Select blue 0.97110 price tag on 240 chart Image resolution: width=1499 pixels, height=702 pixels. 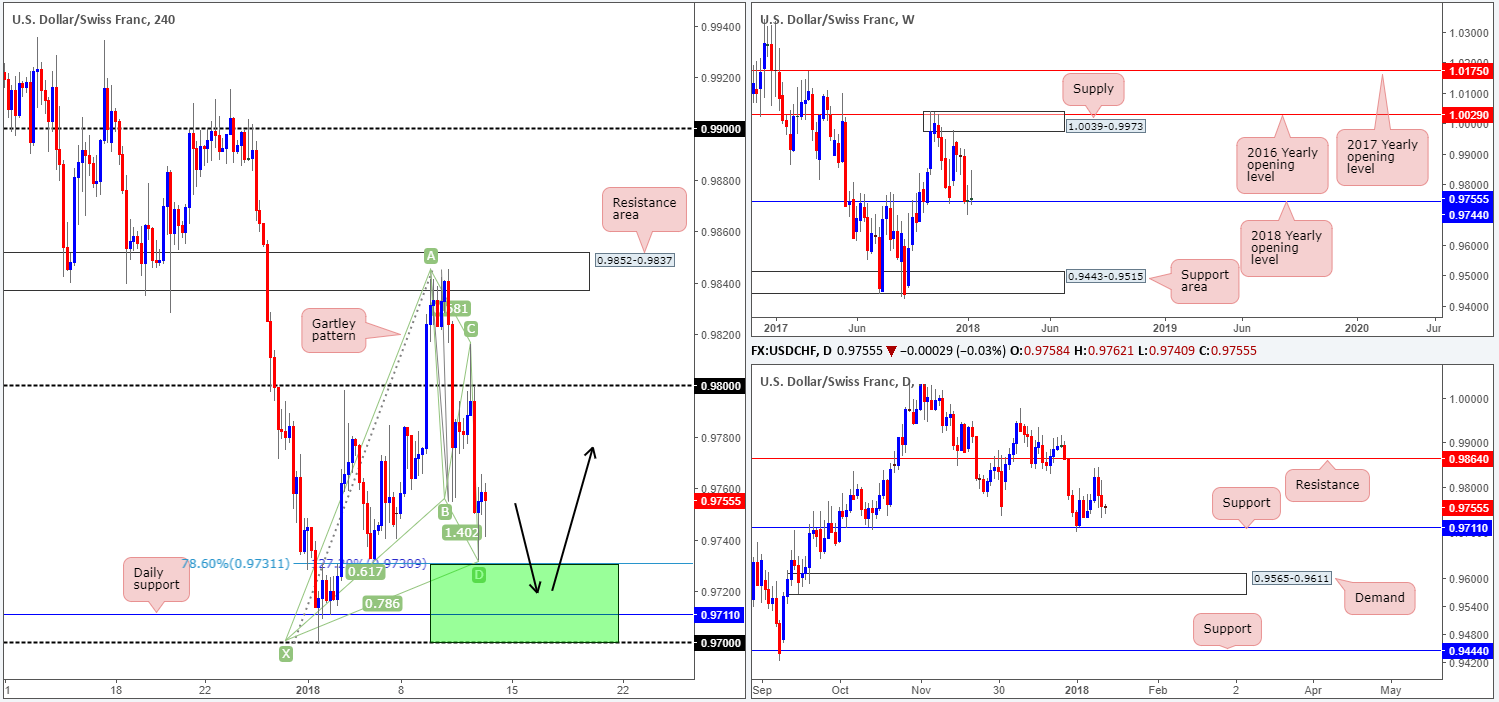pyautogui.click(x=719, y=615)
